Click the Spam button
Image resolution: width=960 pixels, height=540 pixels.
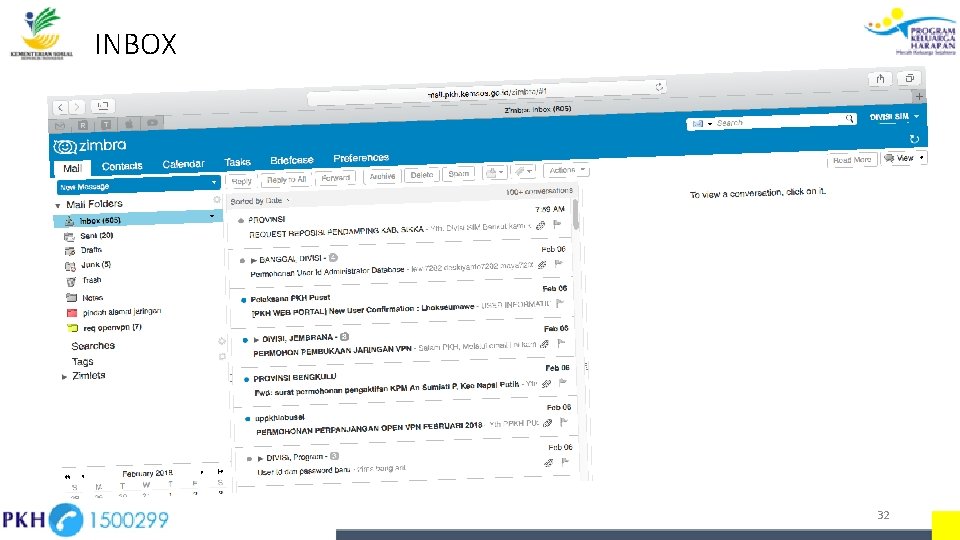(458, 174)
